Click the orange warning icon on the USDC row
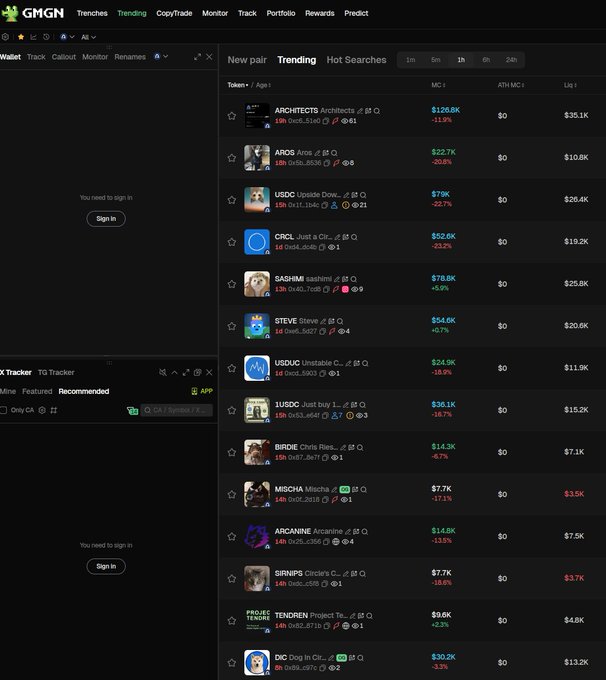 coord(346,205)
